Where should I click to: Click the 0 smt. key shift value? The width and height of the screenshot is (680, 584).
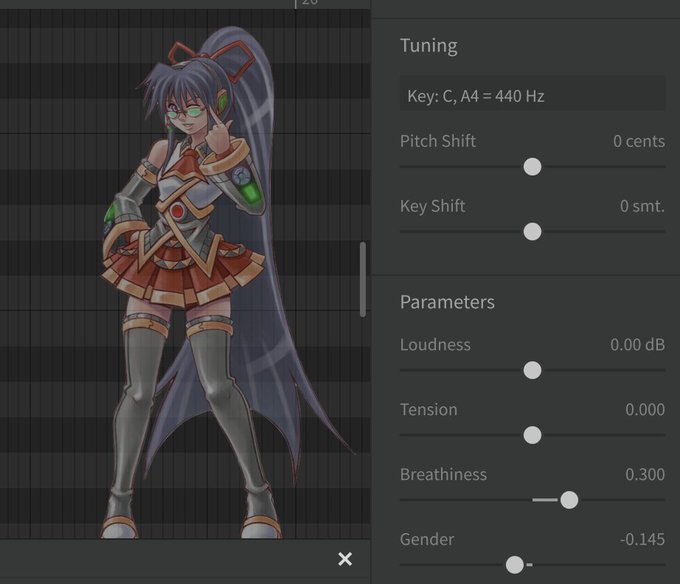642,206
